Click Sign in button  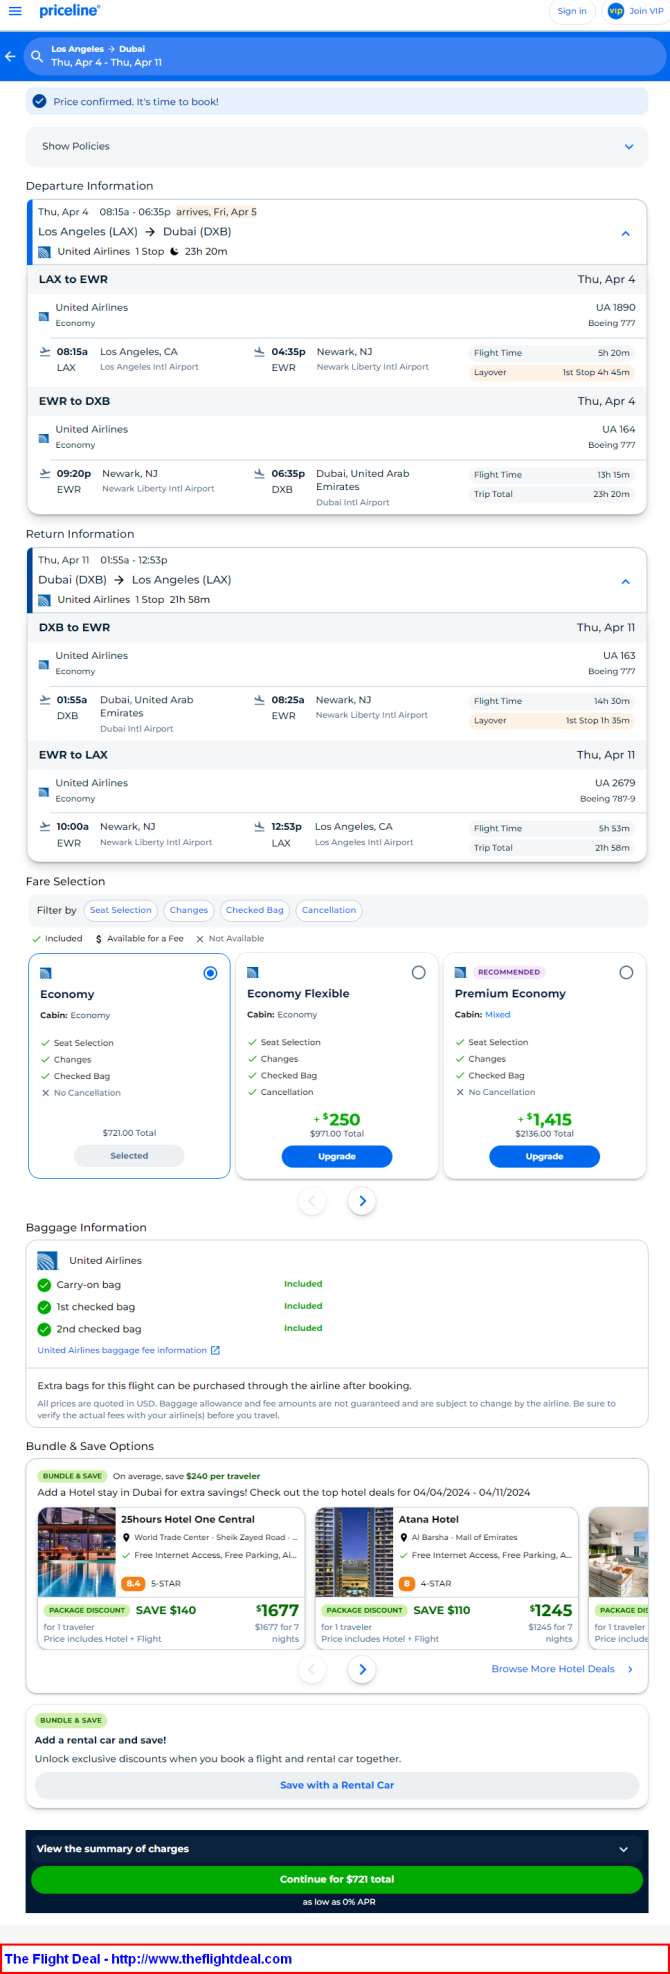[x=572, y=11]
